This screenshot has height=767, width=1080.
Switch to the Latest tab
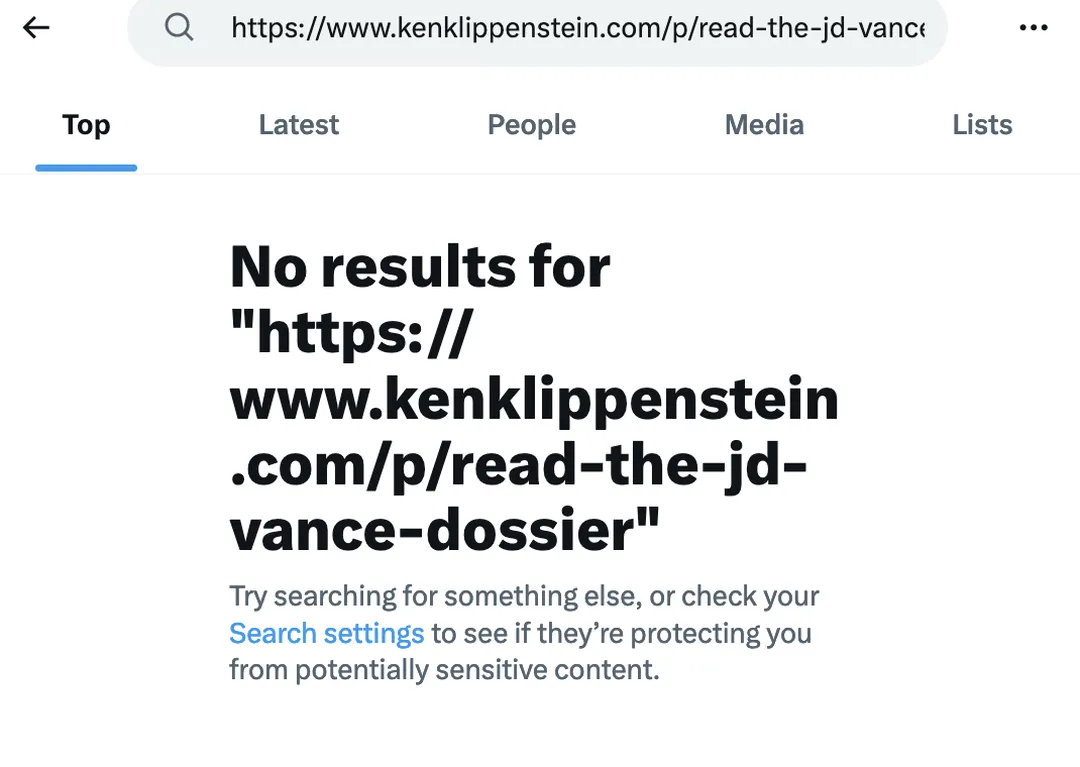(x=298, y=125)
